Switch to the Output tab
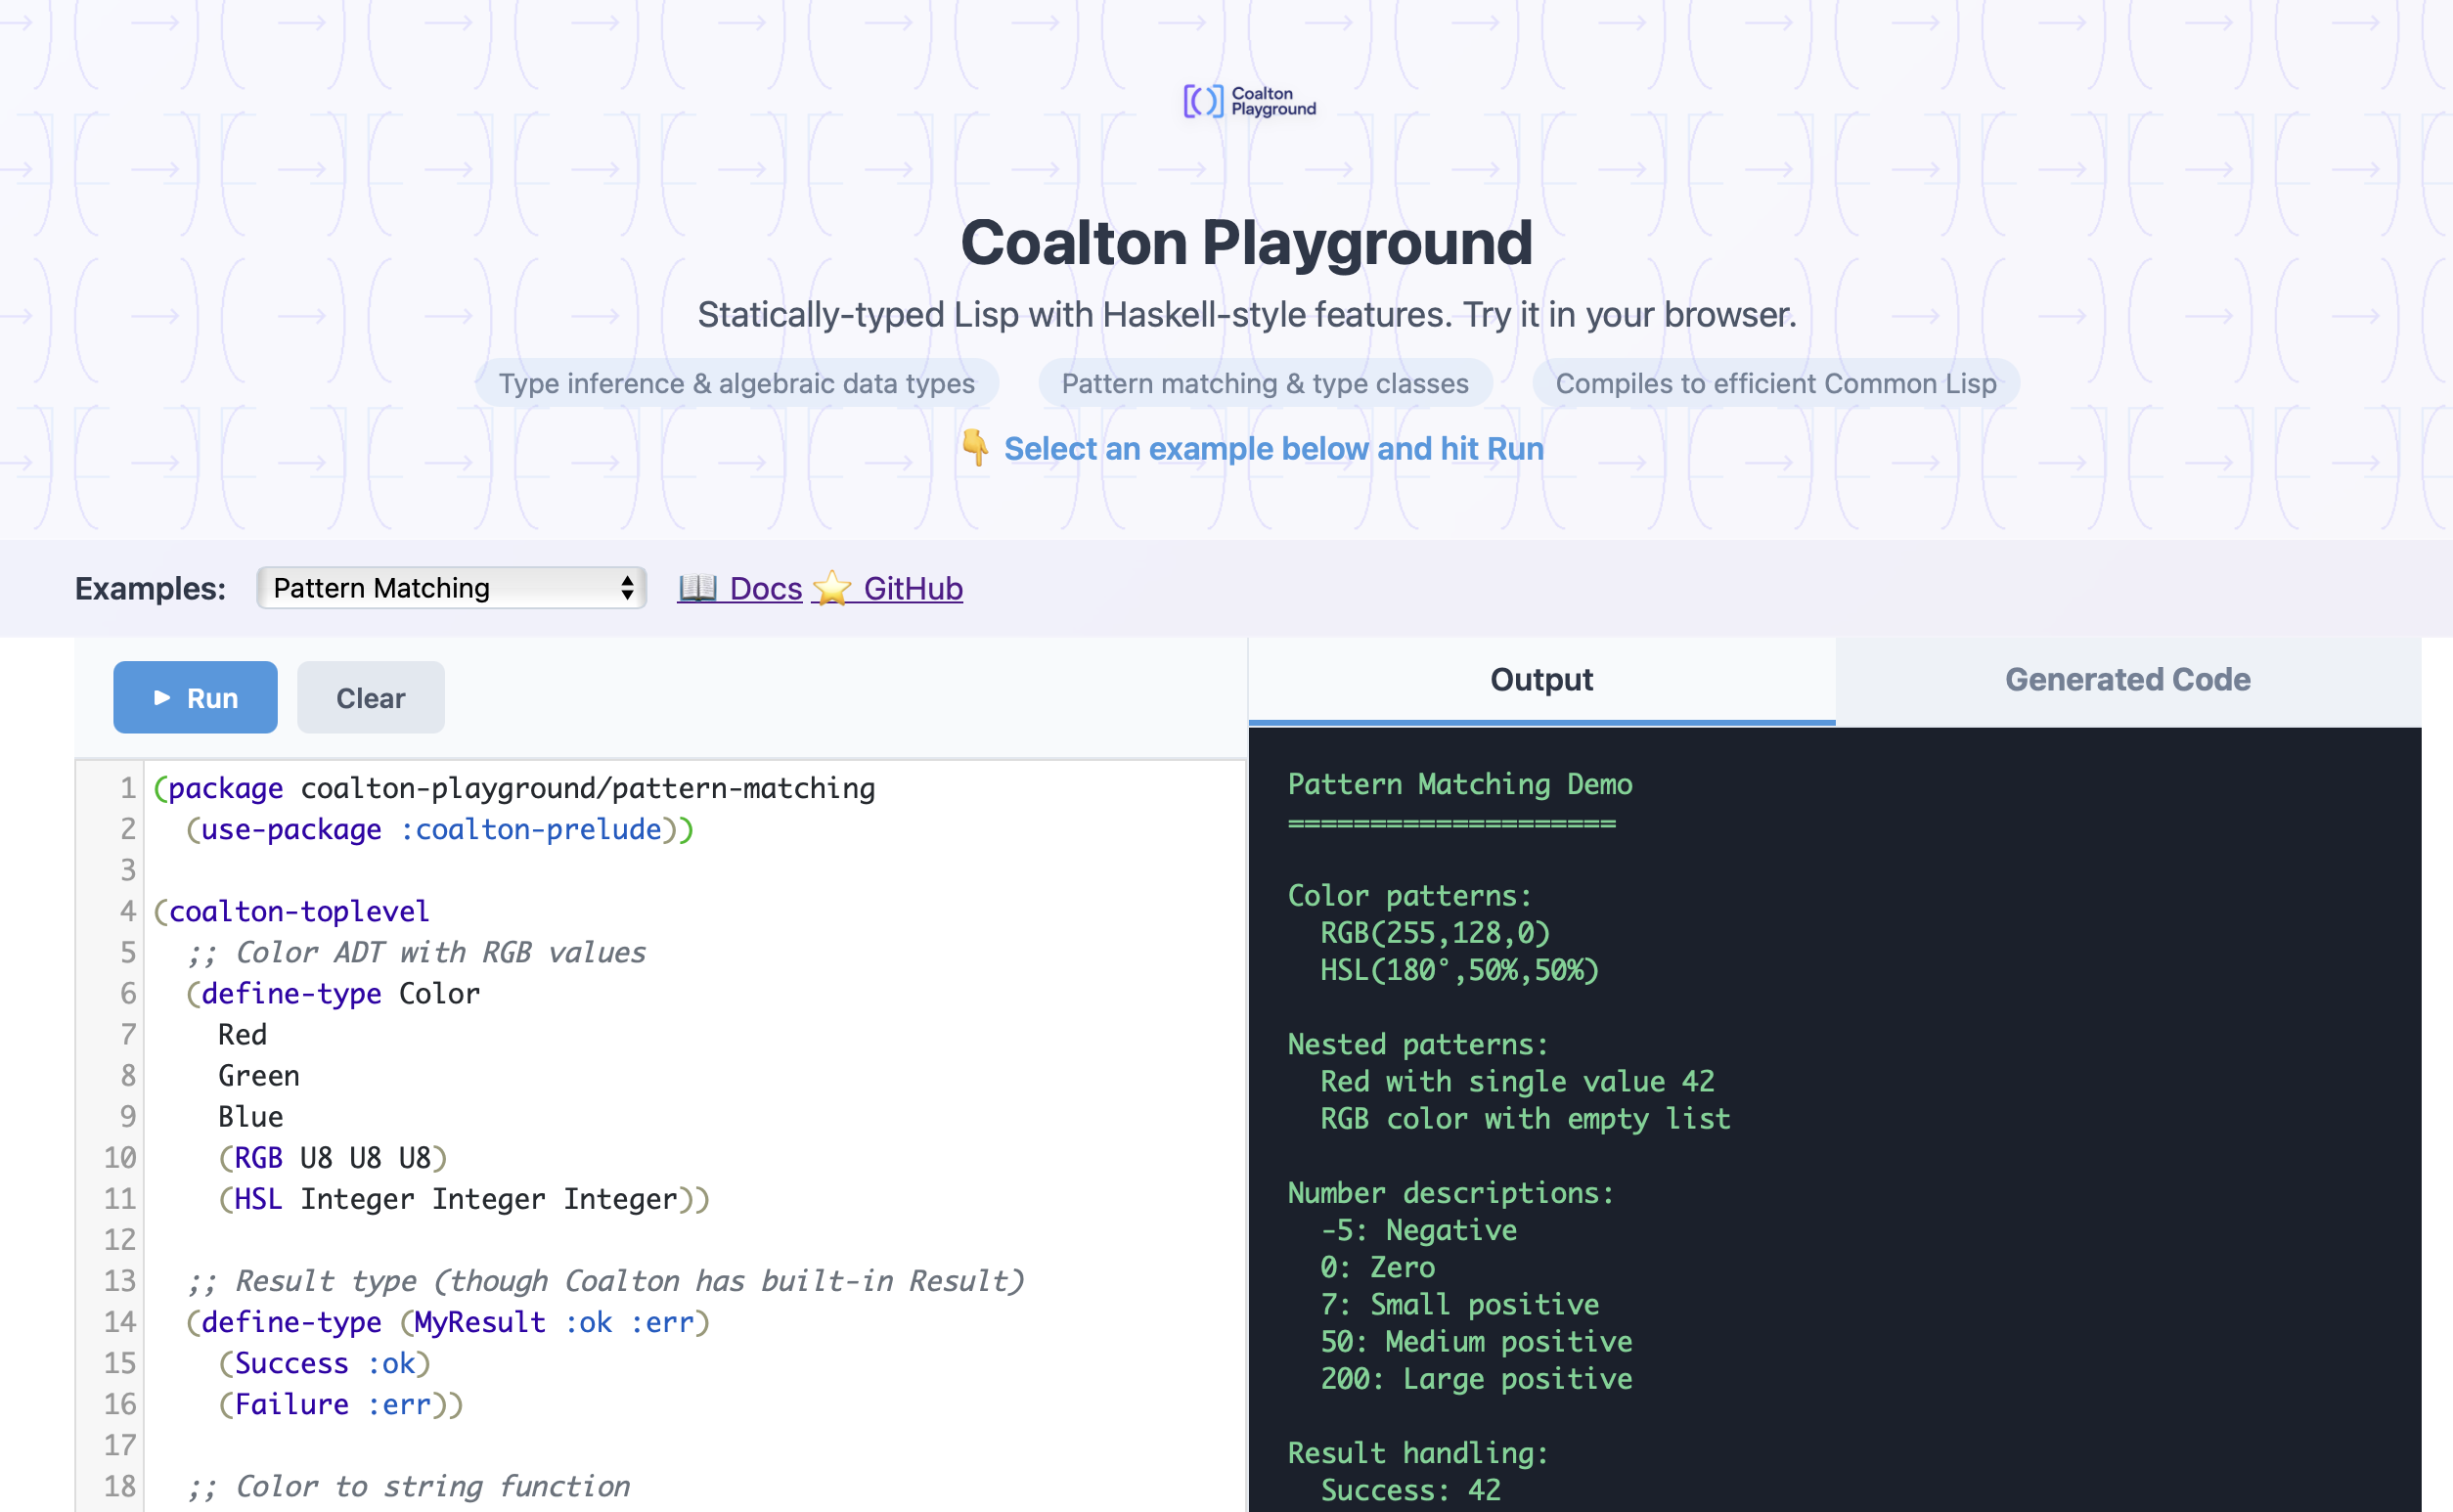The width and height of the screenshot is (2453, 1512). point(1541,680)
